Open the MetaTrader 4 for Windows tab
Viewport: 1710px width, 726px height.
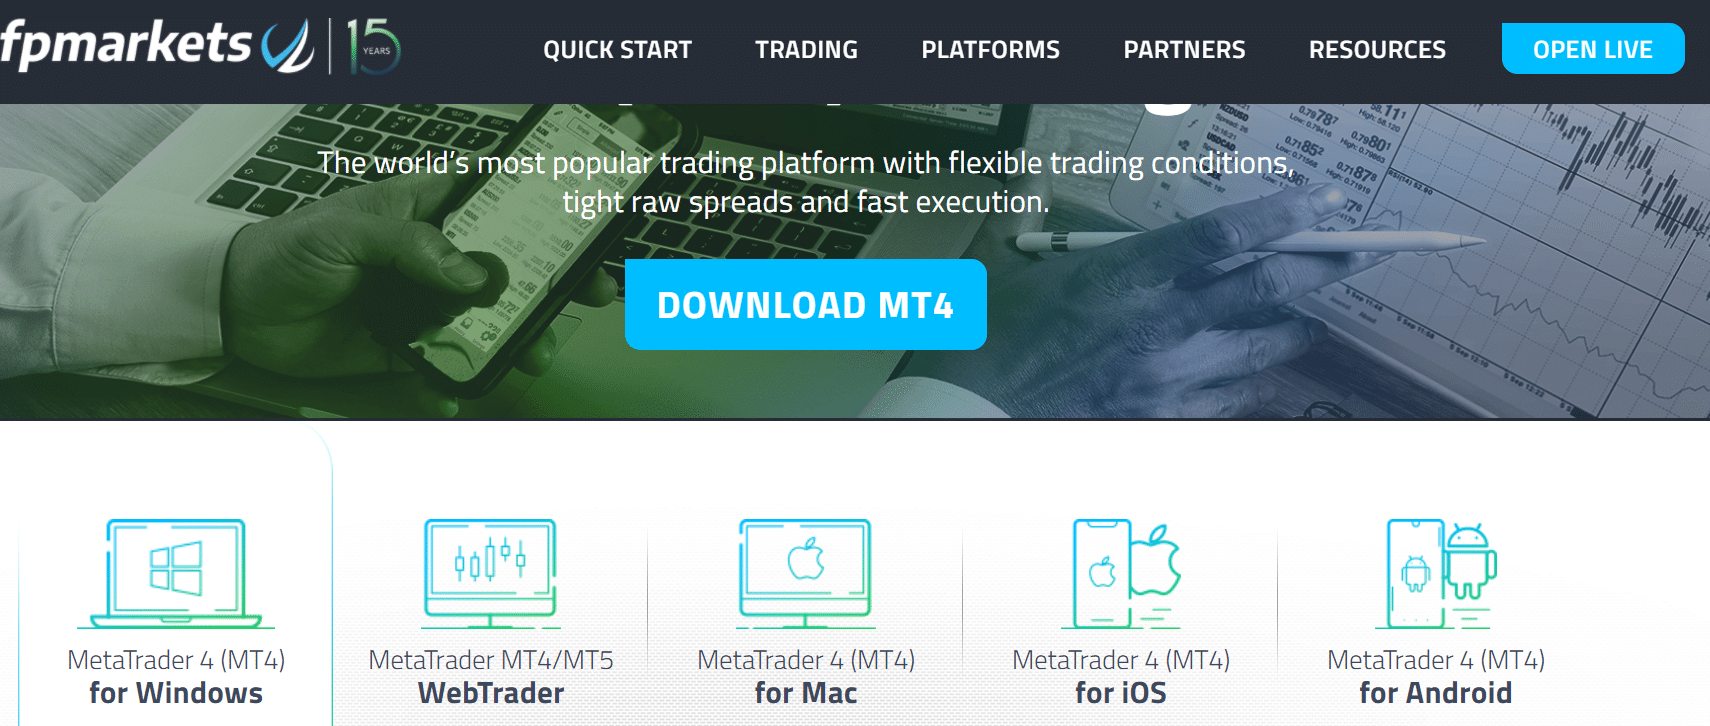click(x=176, y=676)
